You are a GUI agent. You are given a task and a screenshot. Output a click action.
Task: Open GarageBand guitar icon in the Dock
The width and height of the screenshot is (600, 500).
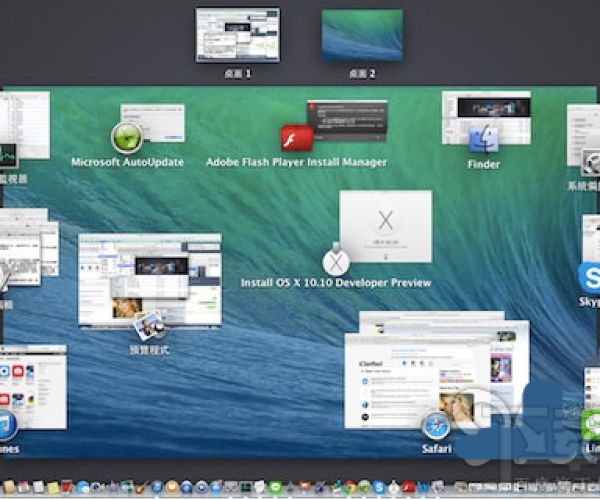pos(142,487)
